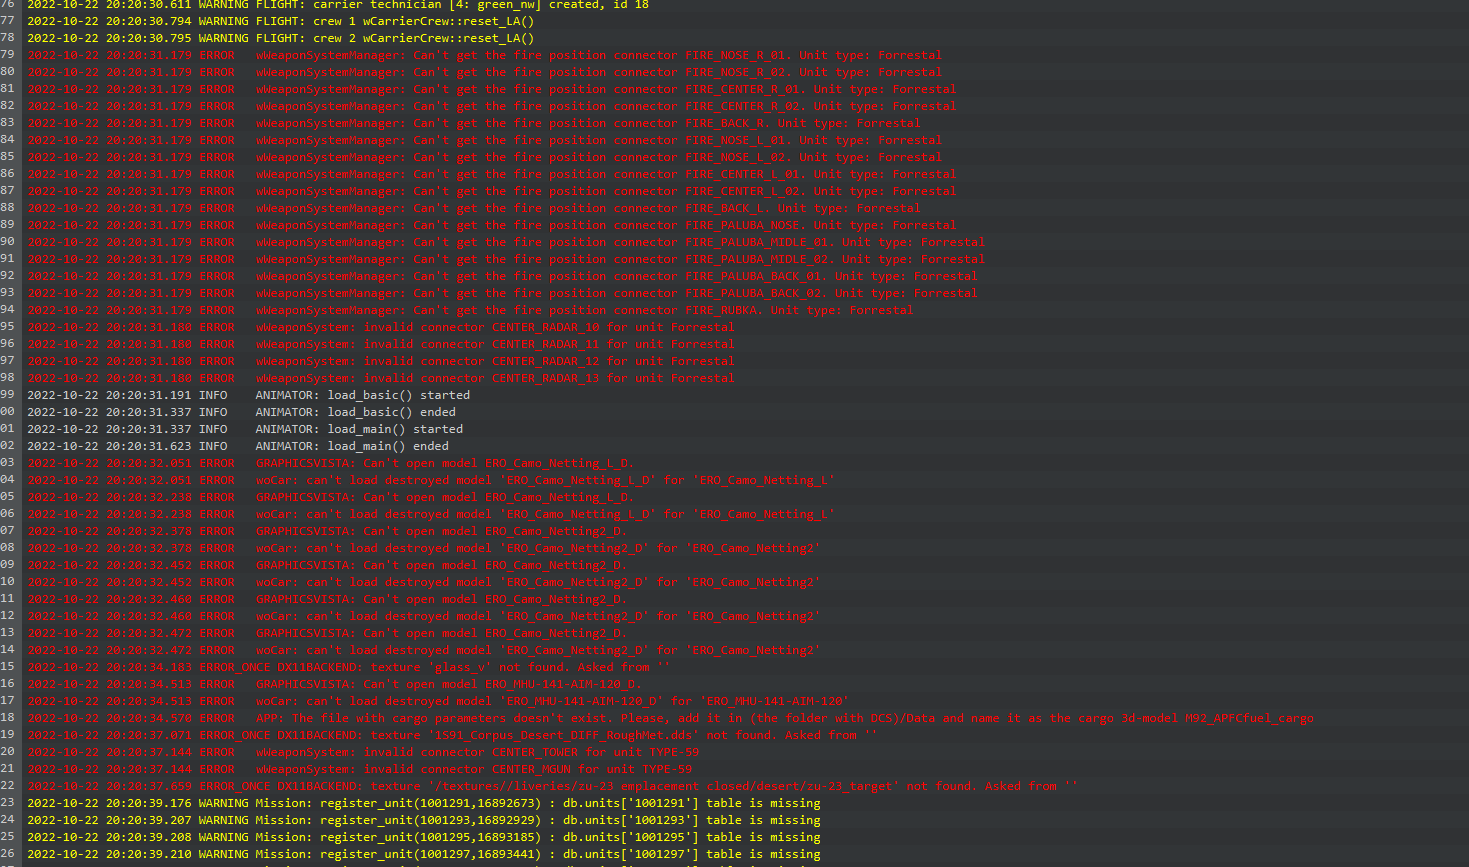Select the CENTER_TOWER TYPE-59 error line
The image size is (1469, 867).
(363, 752)
